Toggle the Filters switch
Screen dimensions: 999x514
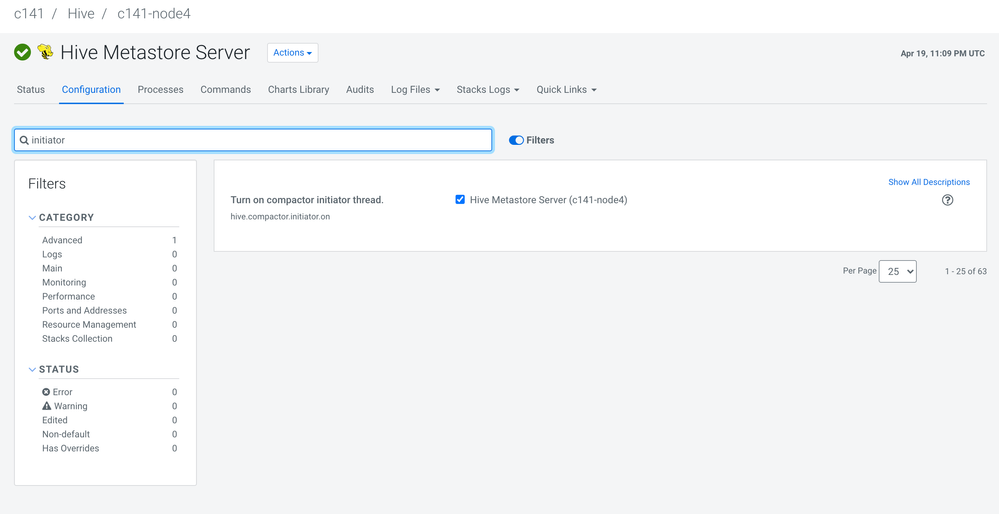(x=516, y=140)
